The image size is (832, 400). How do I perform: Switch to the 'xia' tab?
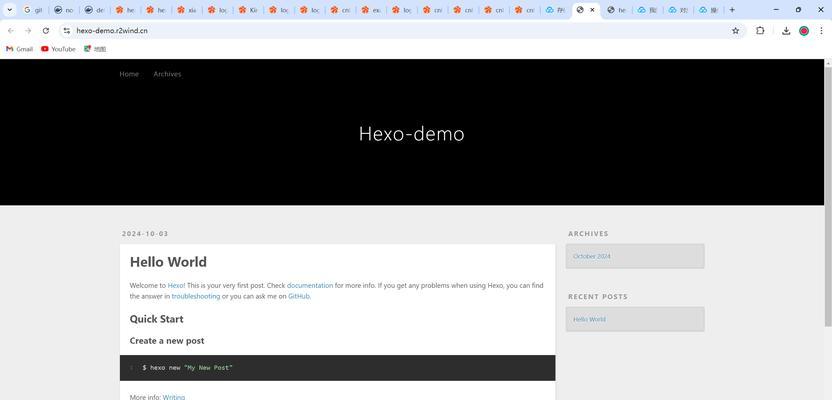(187, 10)
